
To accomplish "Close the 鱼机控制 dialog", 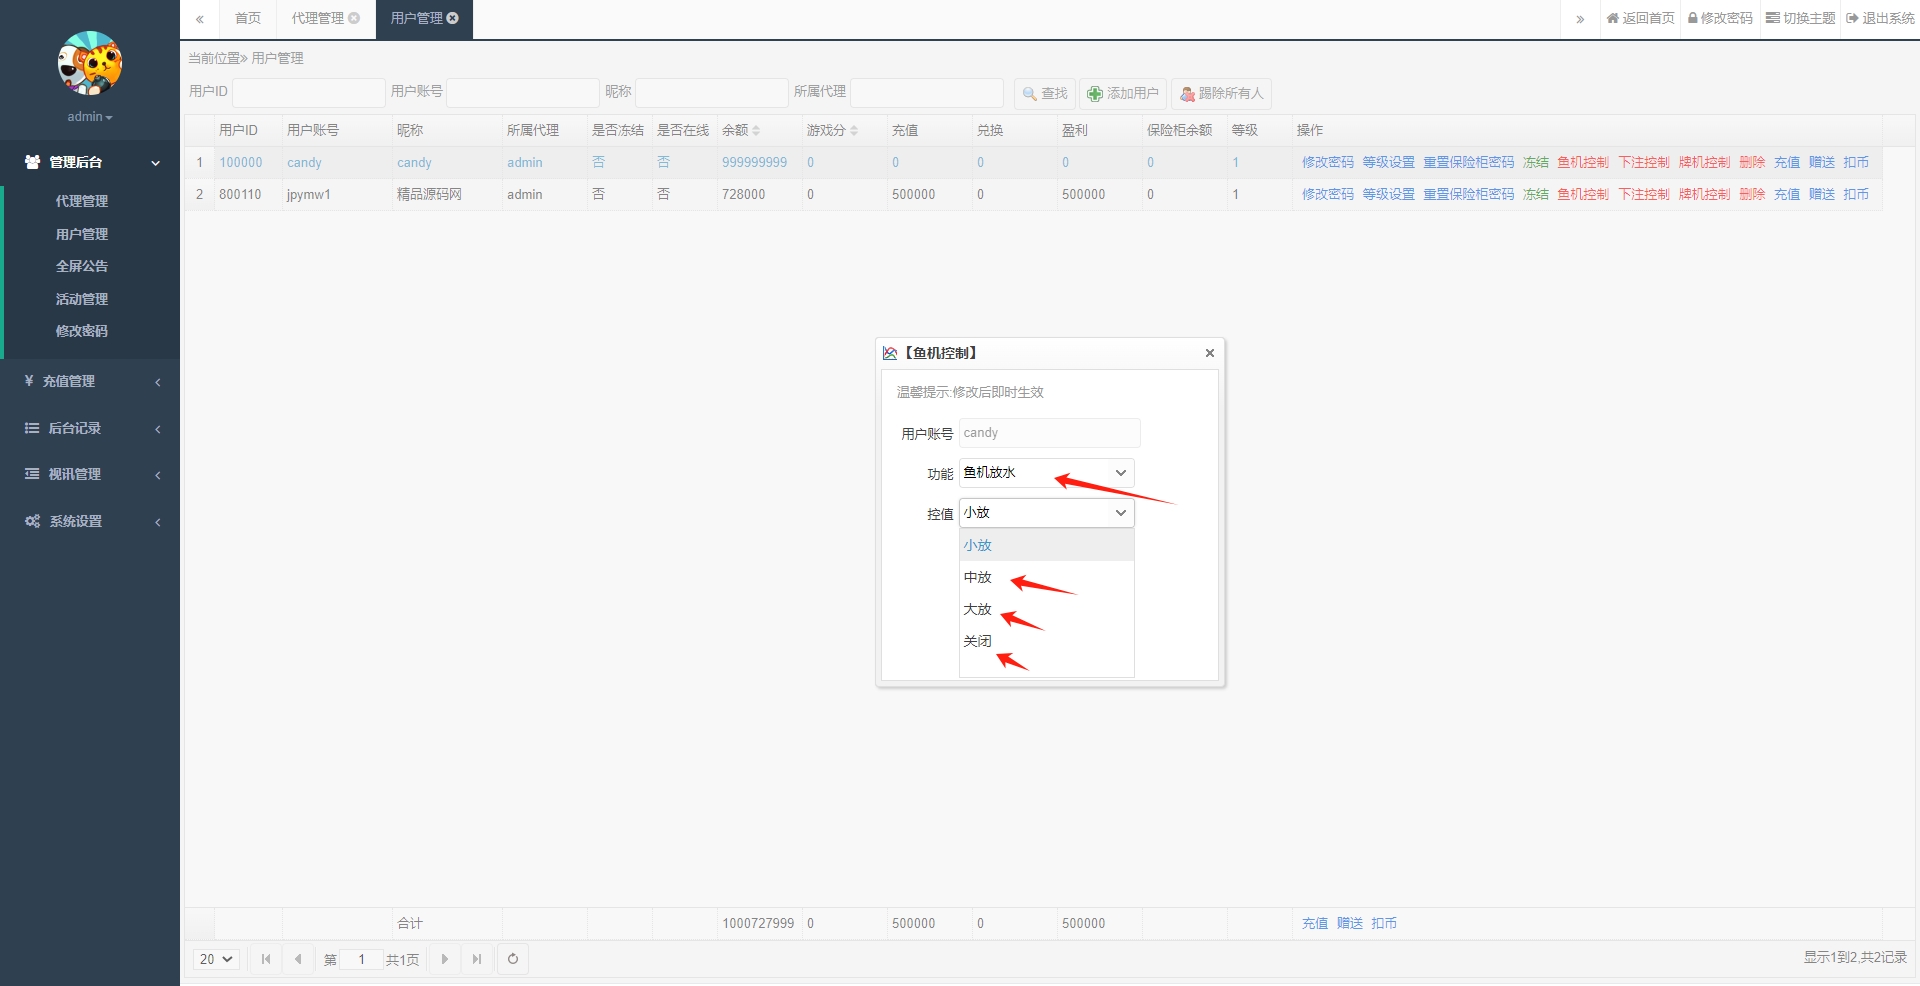I will [1210, 353].
